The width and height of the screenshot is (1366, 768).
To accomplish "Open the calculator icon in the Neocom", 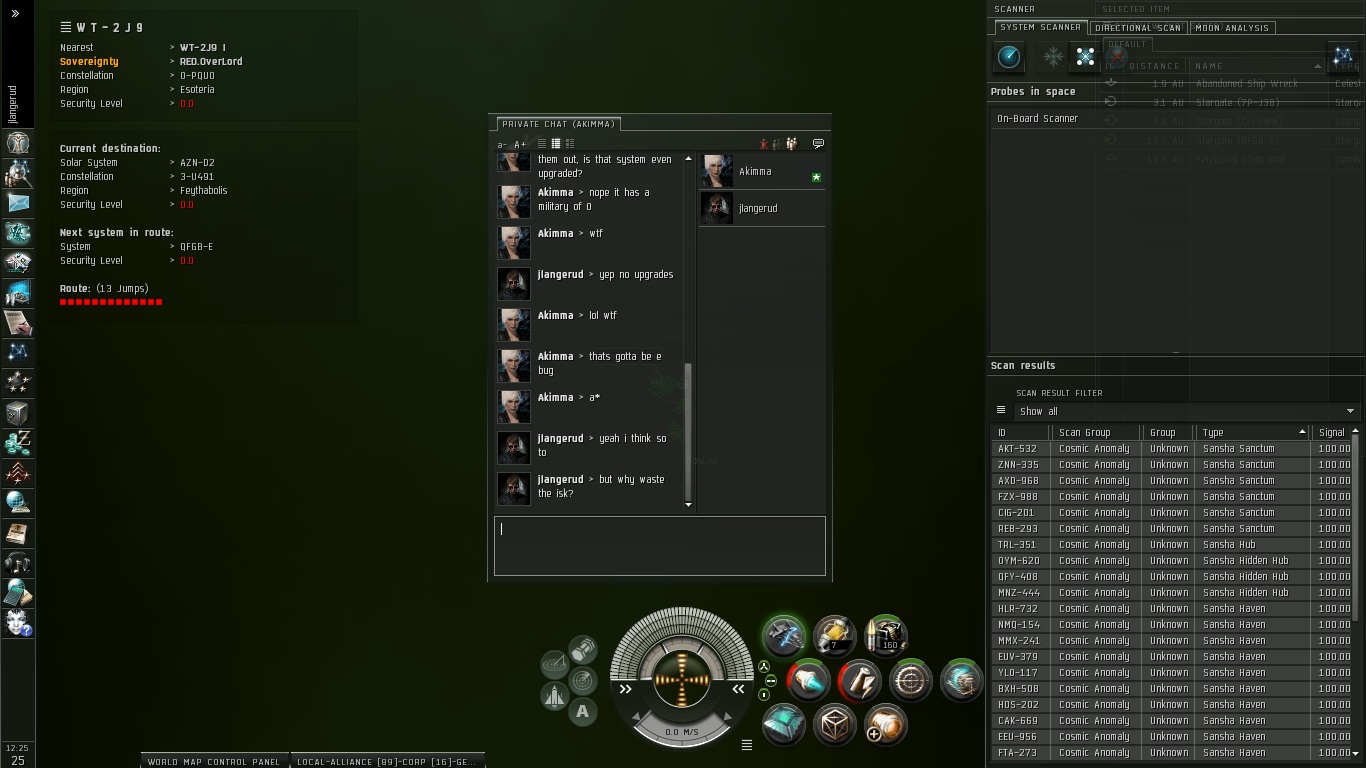I will tap(17, 592).
